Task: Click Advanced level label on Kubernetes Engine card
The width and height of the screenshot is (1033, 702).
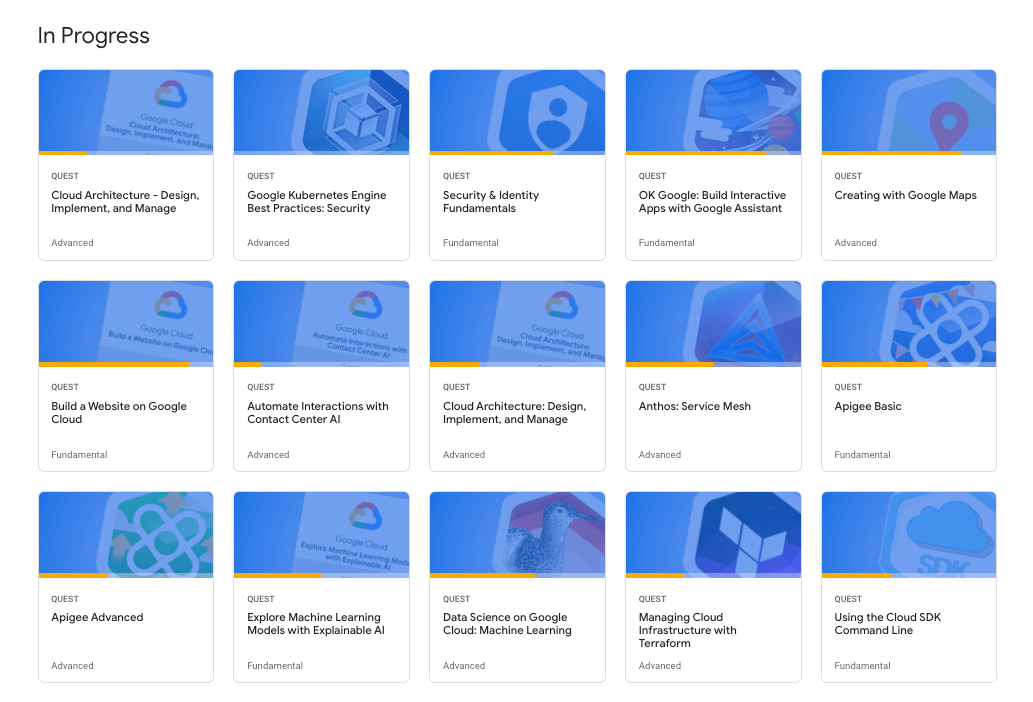Action: click(268, 243)
